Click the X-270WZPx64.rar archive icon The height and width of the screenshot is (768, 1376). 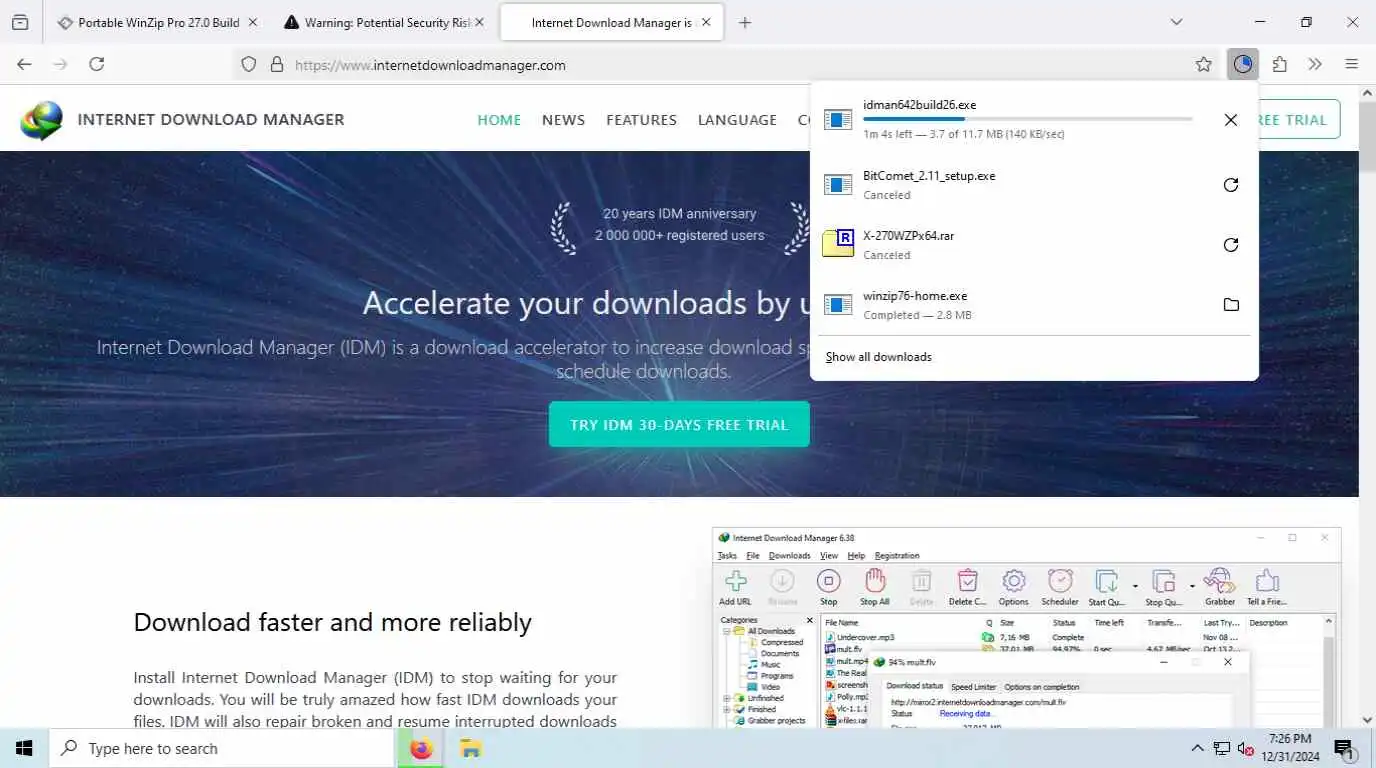pyautogui.click(x=838, y=243)
